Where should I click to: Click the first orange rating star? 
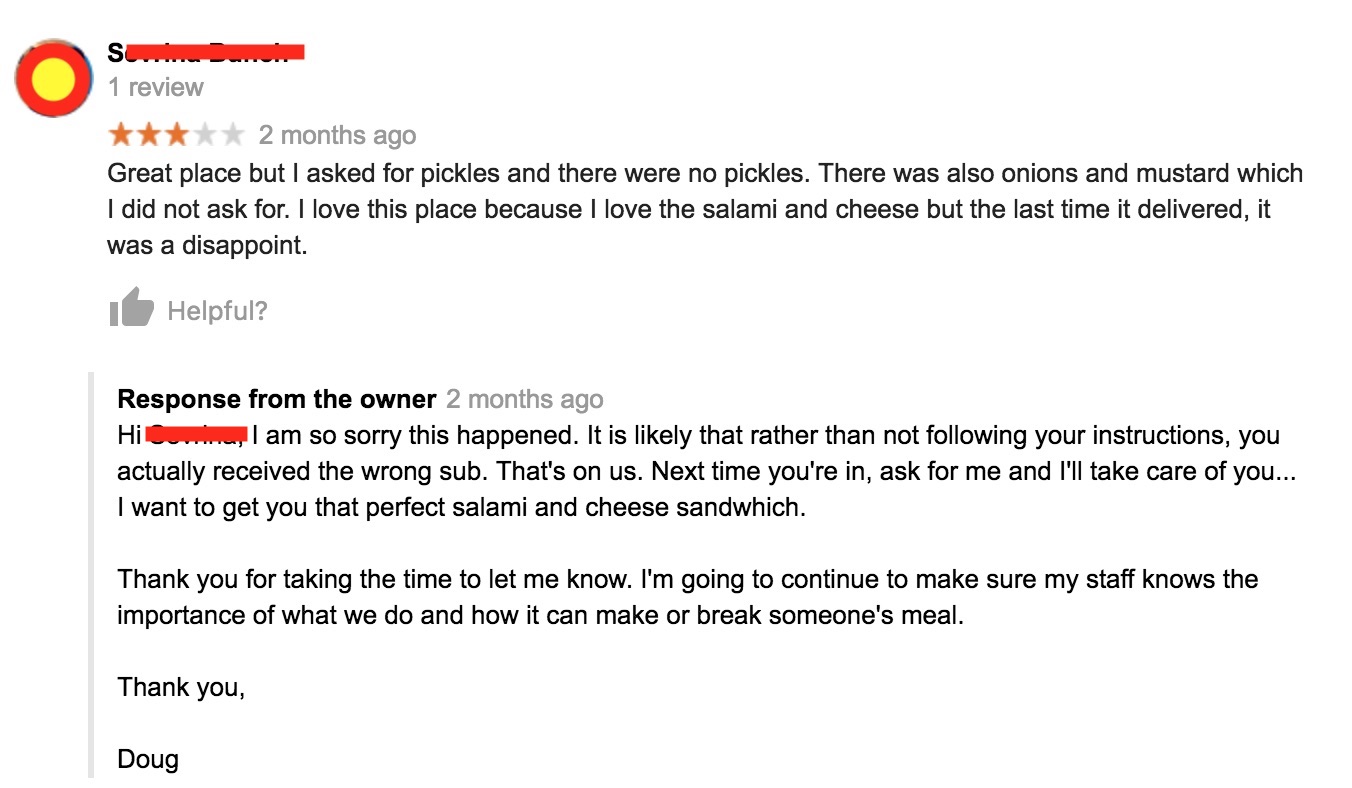pyautogui.click(x=120, y=134)
